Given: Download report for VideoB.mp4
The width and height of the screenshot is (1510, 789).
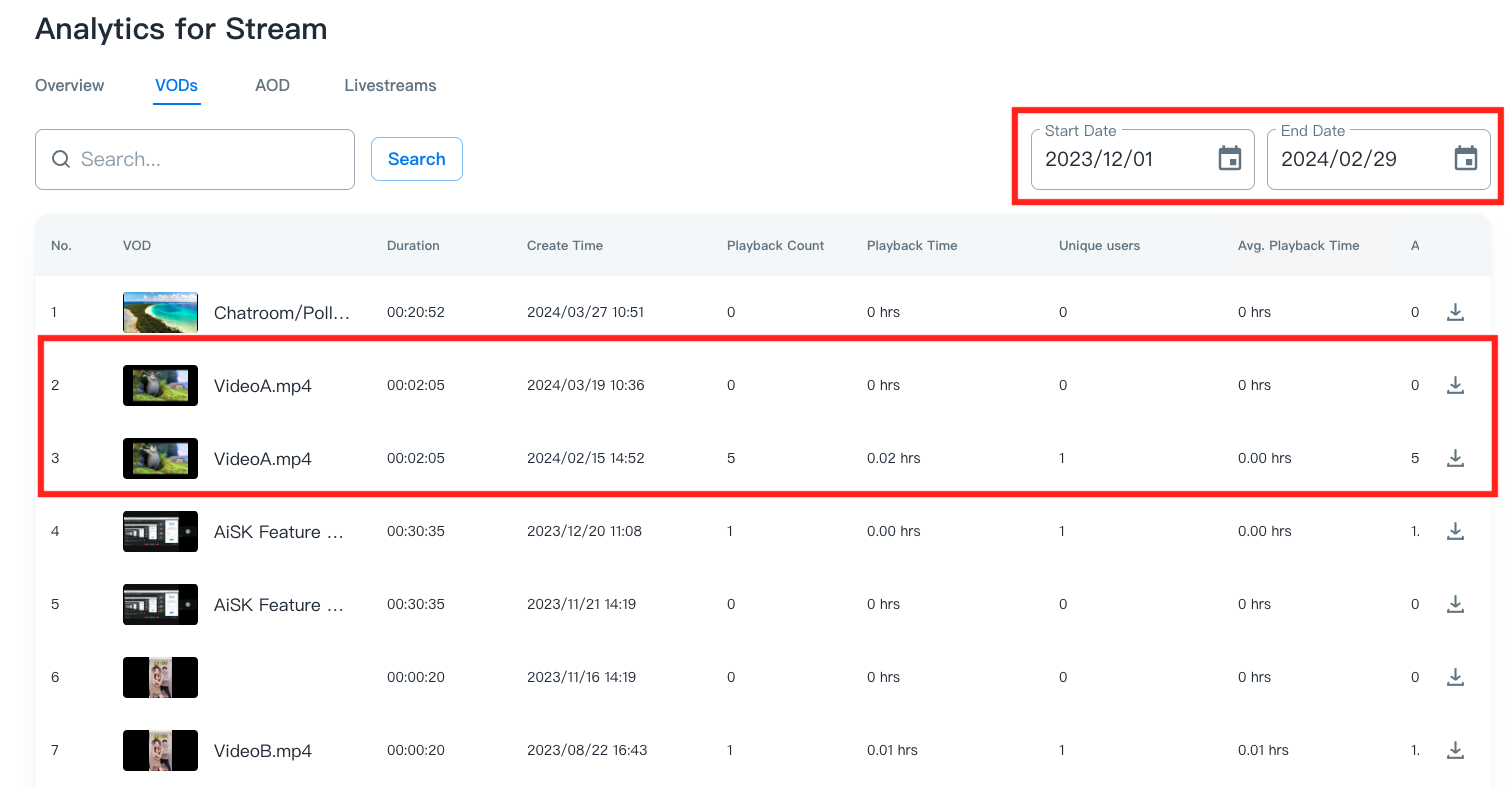Looking at the screenshot, I should (1455, 750).
